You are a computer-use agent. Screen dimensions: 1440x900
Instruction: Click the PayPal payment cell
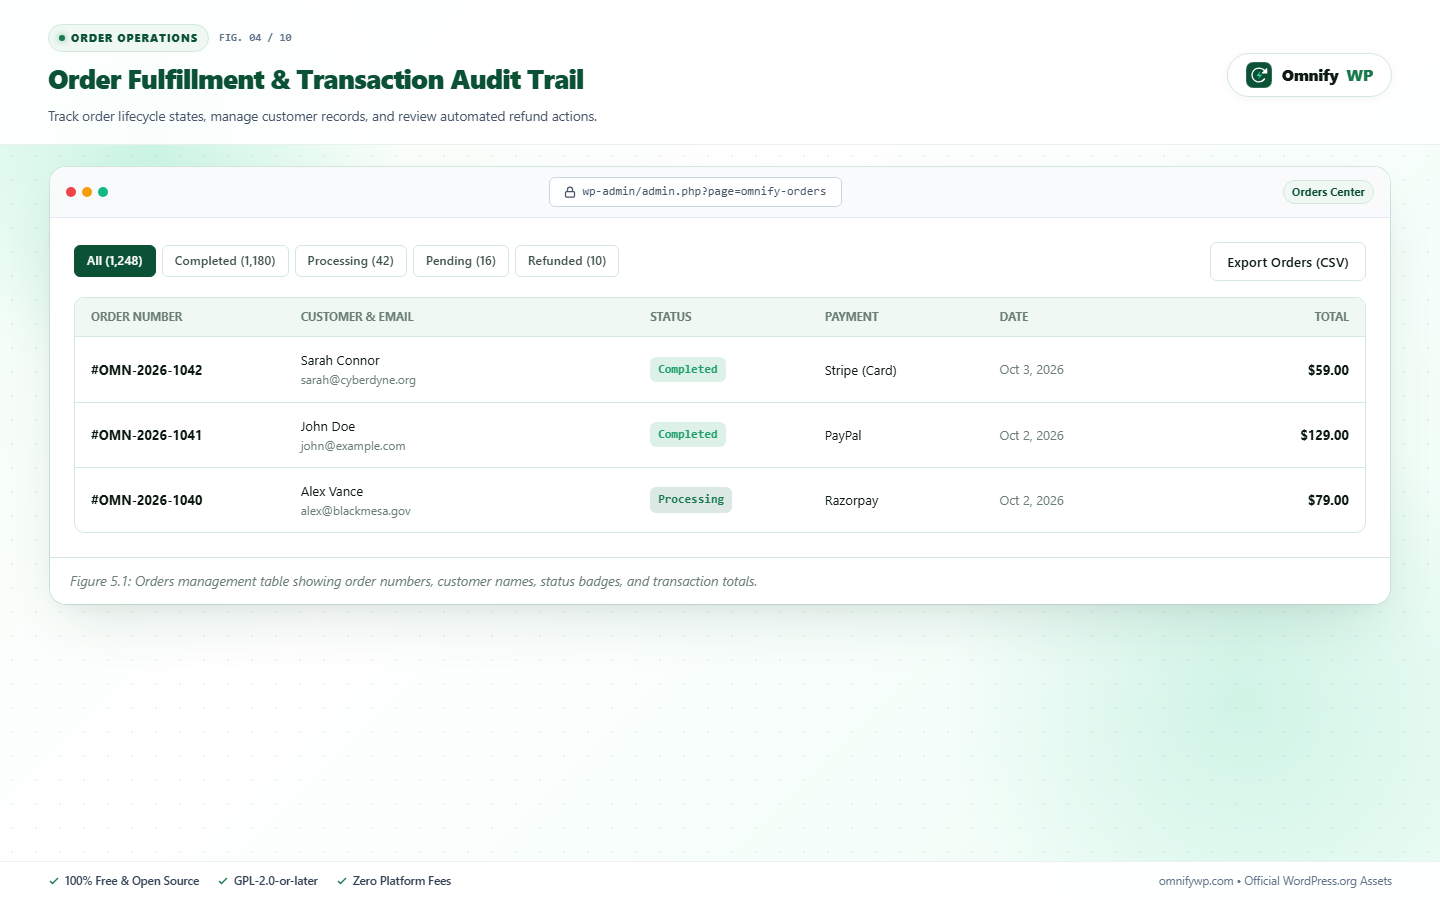pos(843,435)
